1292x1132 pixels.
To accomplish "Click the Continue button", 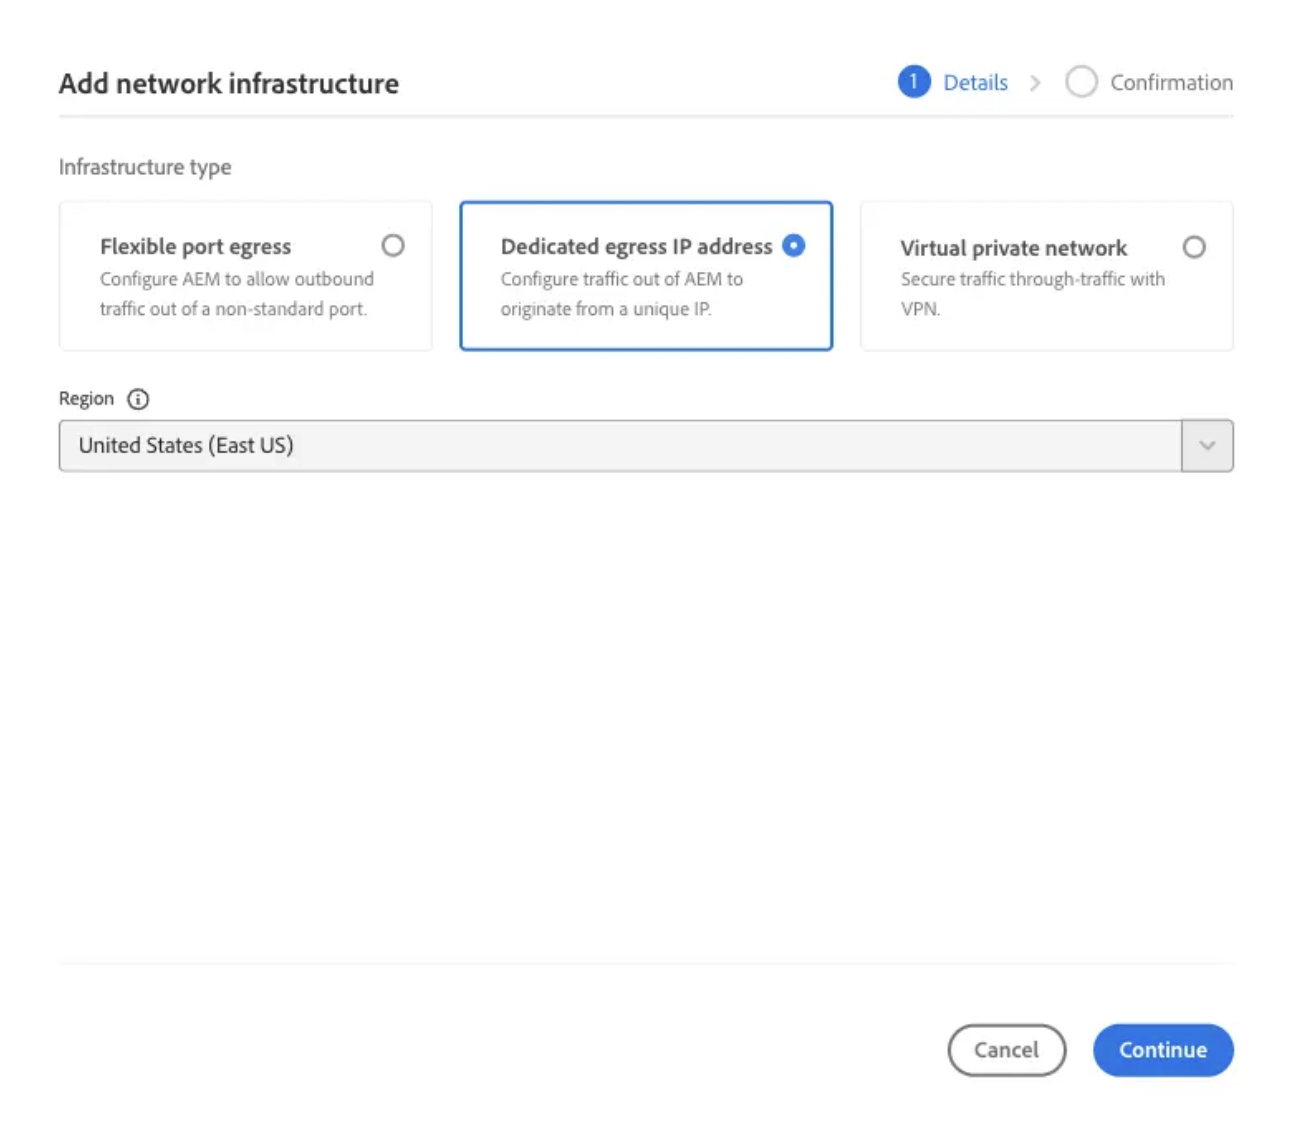I will (1163, 1050).
